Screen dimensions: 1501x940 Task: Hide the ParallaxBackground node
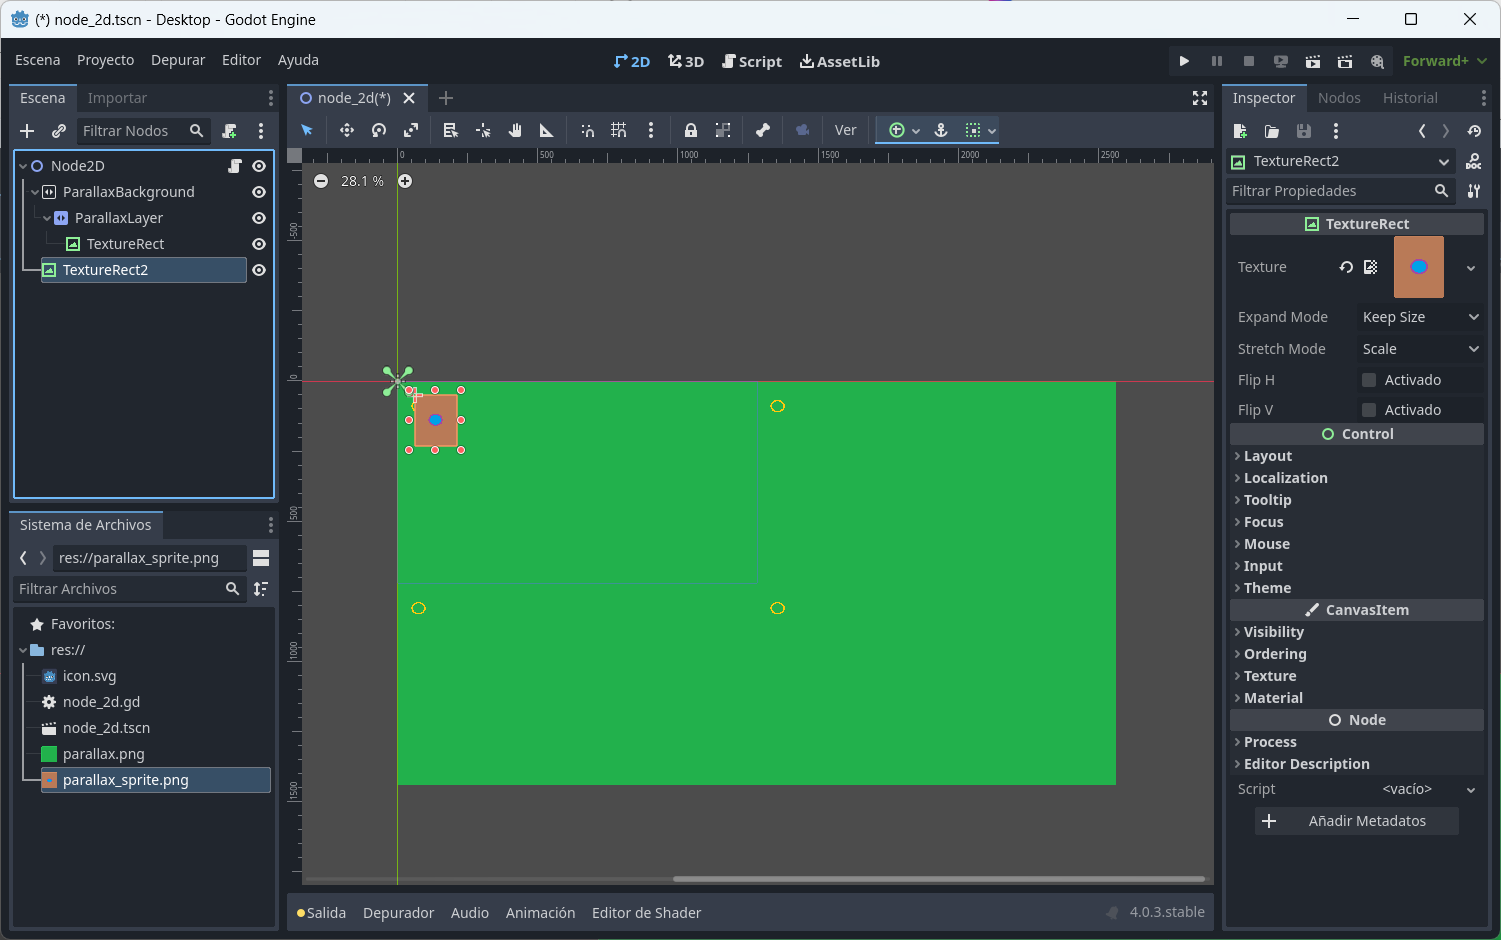[x=258, y=191]
